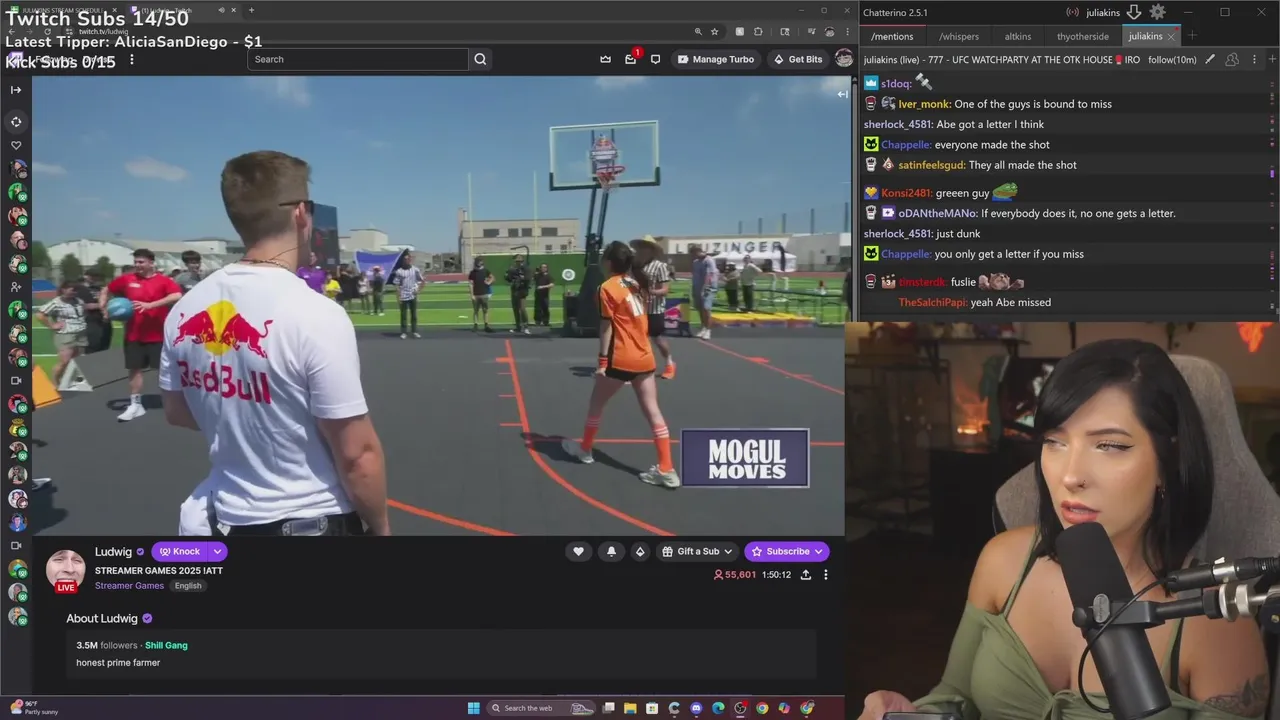1280x720 pixels.
Task: Click Chatterino red live streamer mode indicator icon
Action: tap(1072, 13)
